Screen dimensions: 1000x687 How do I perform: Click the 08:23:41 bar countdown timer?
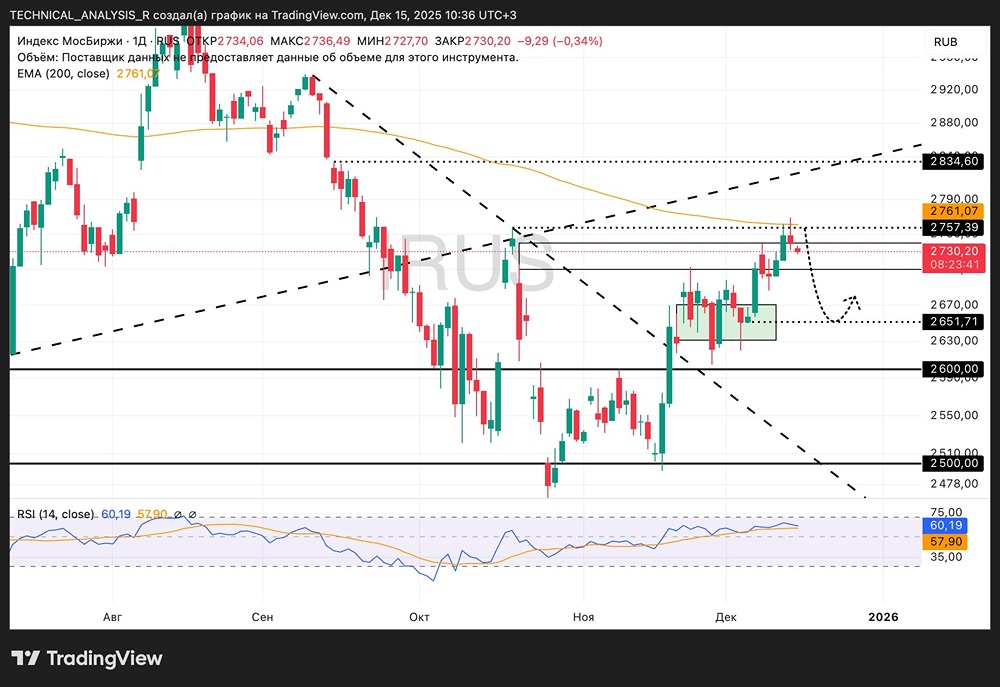tap(953, 265)
